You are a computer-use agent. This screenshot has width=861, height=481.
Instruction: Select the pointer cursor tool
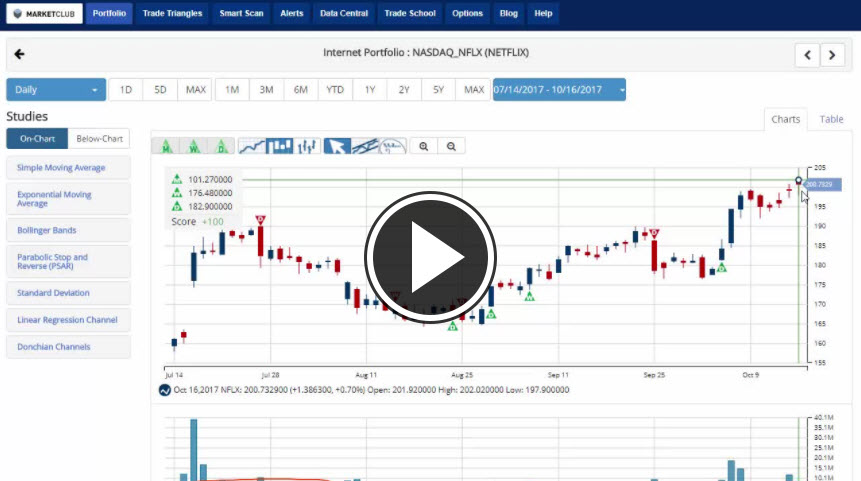pos(337,146)
